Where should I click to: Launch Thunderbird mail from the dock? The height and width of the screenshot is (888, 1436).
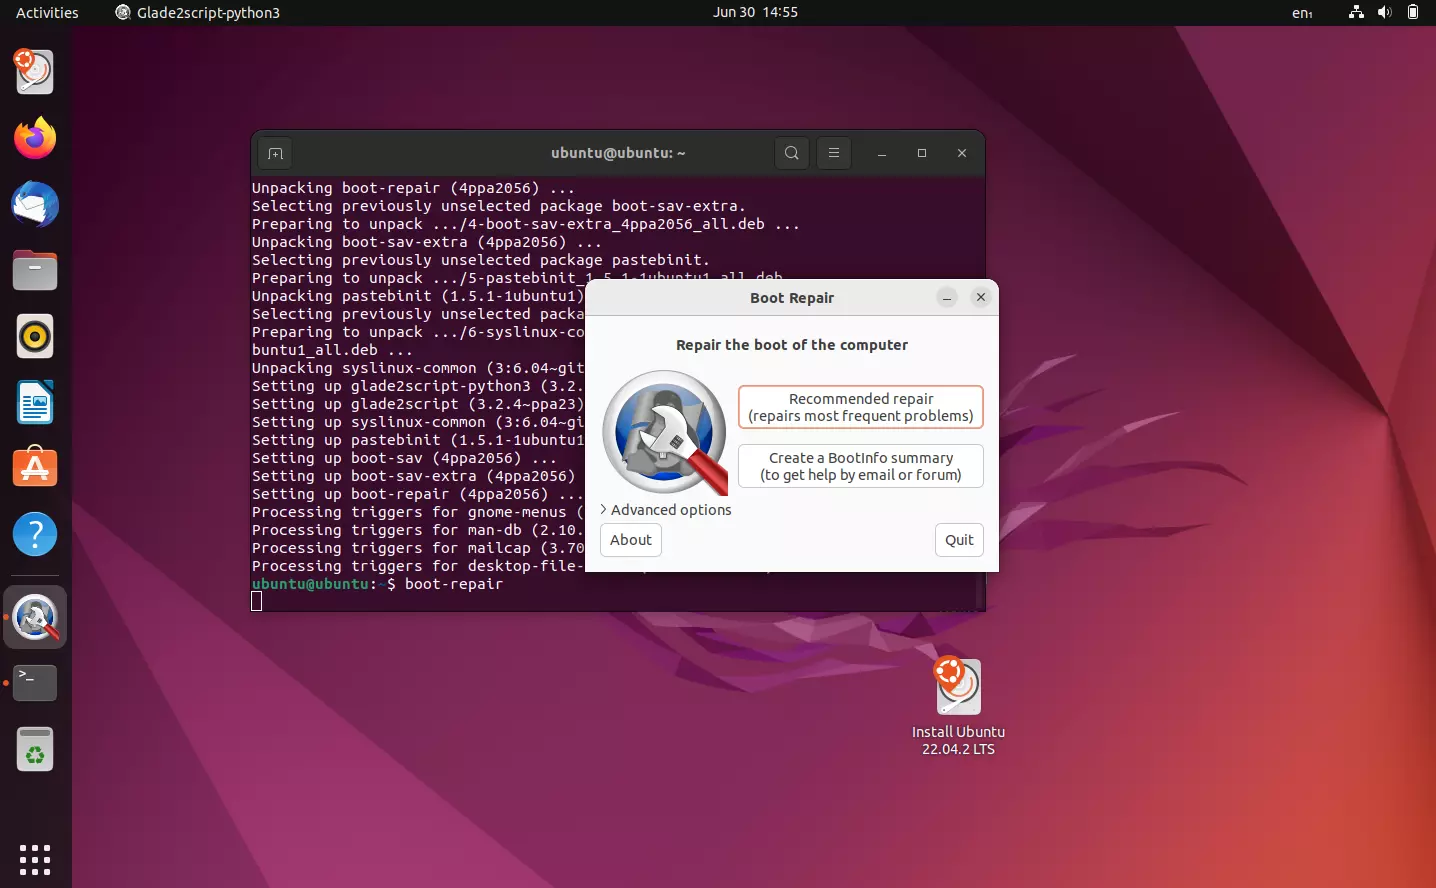[35, 204]
